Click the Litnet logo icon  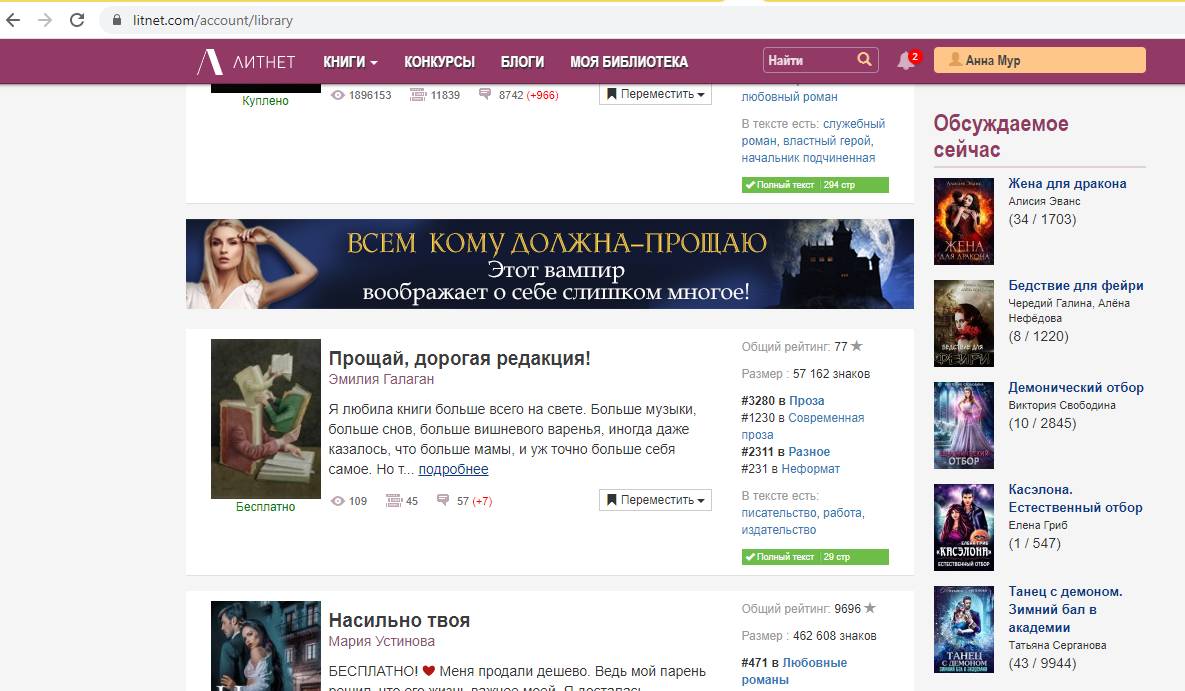(x=210, y=62)
